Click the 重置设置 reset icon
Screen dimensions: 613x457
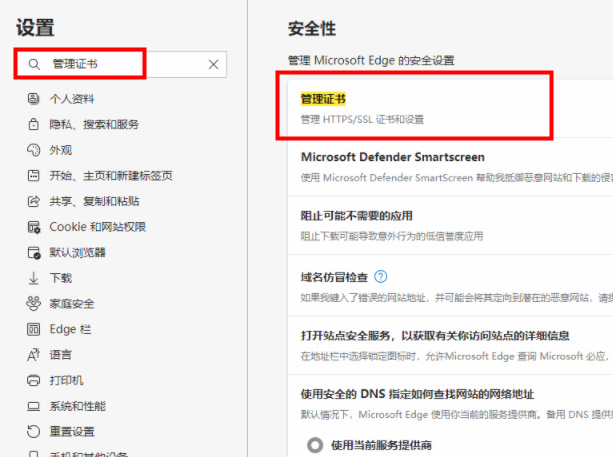[34, 432]
